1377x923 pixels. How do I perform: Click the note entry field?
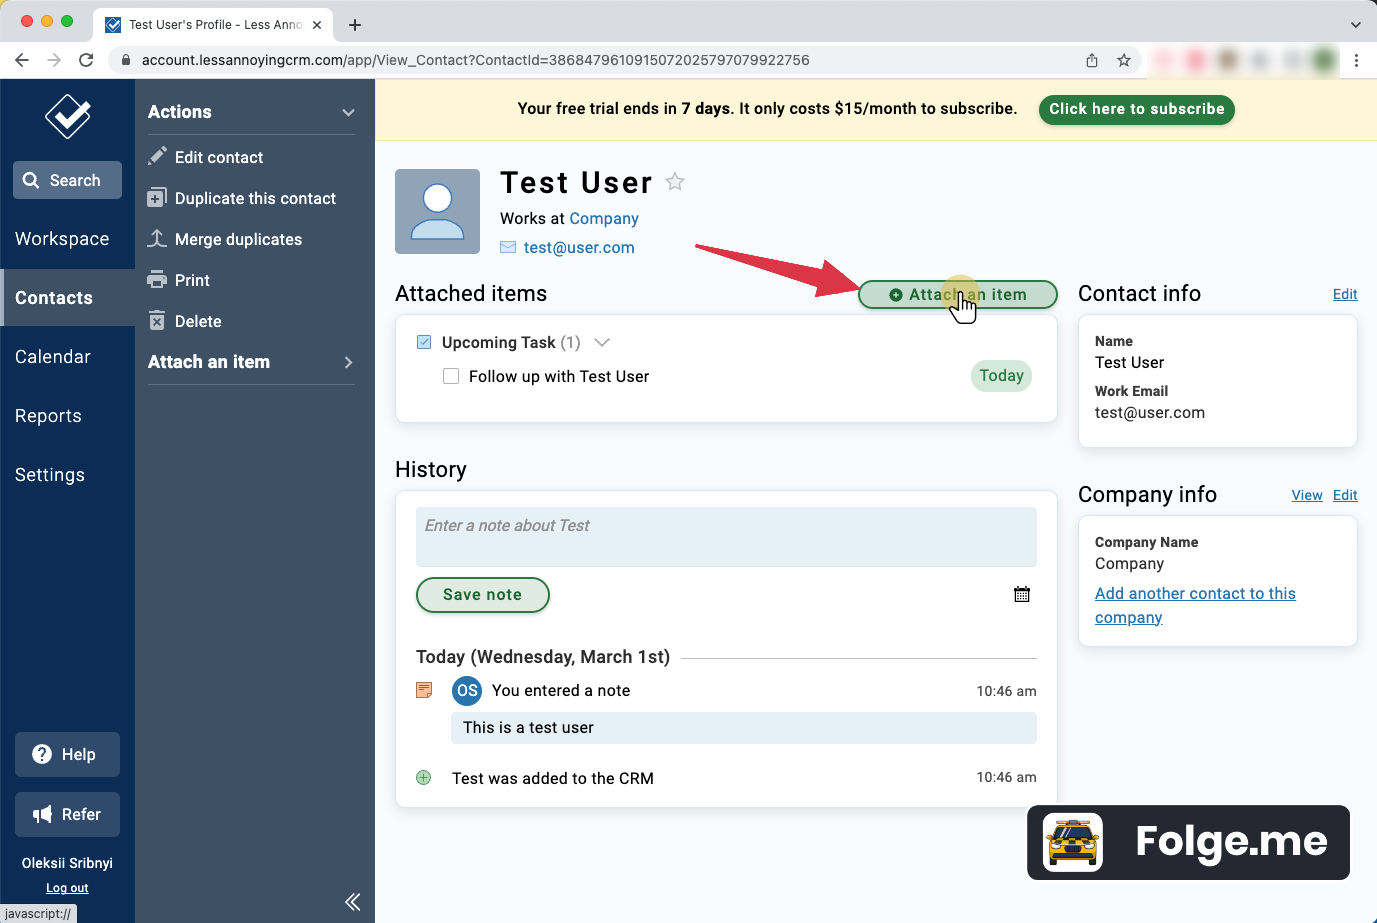pos(726,537)
